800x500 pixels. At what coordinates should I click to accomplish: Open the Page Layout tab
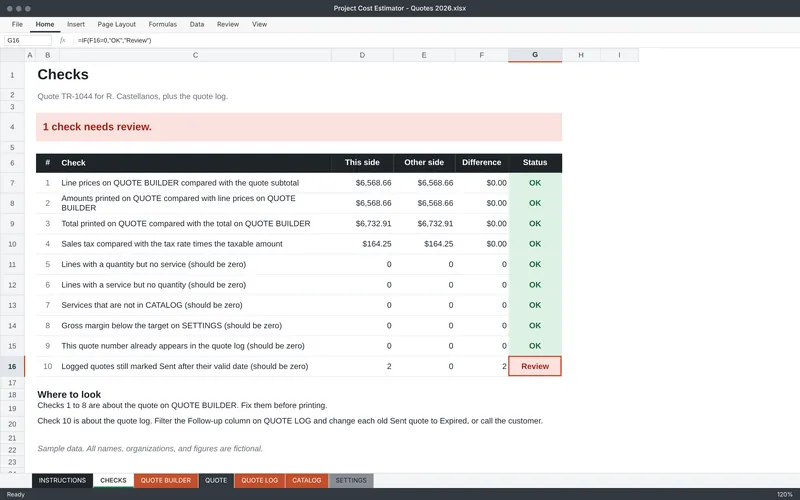tap(117, 24)
